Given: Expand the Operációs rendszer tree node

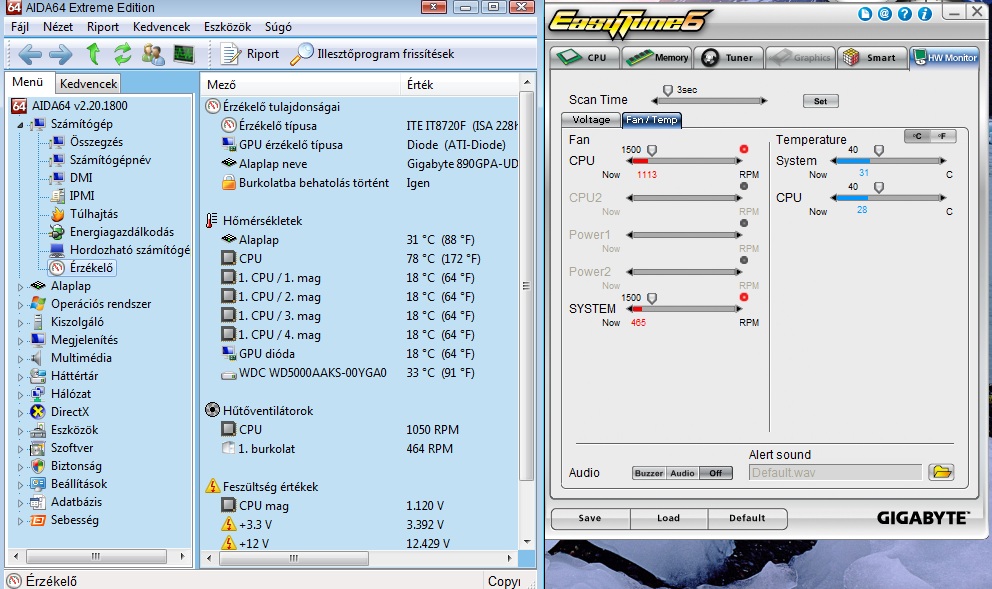Looking at the screenshot, I should [20, 305].
